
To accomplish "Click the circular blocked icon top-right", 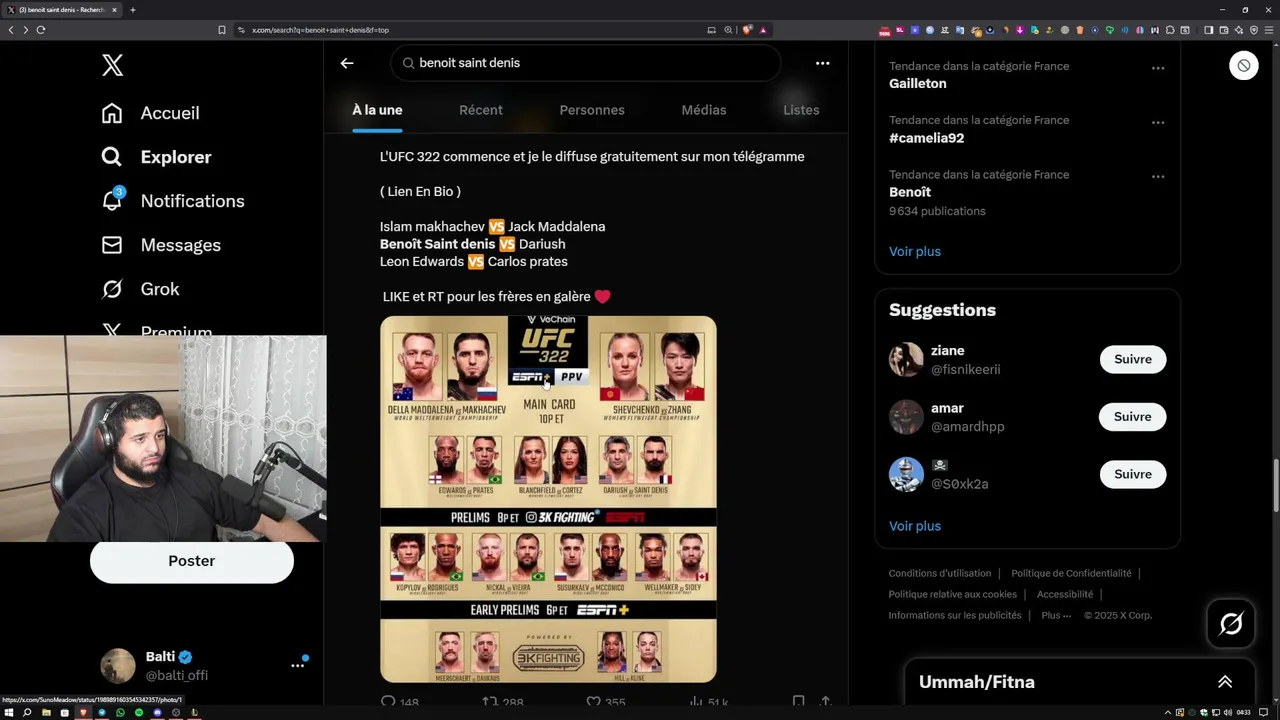I will point(1244,65).
